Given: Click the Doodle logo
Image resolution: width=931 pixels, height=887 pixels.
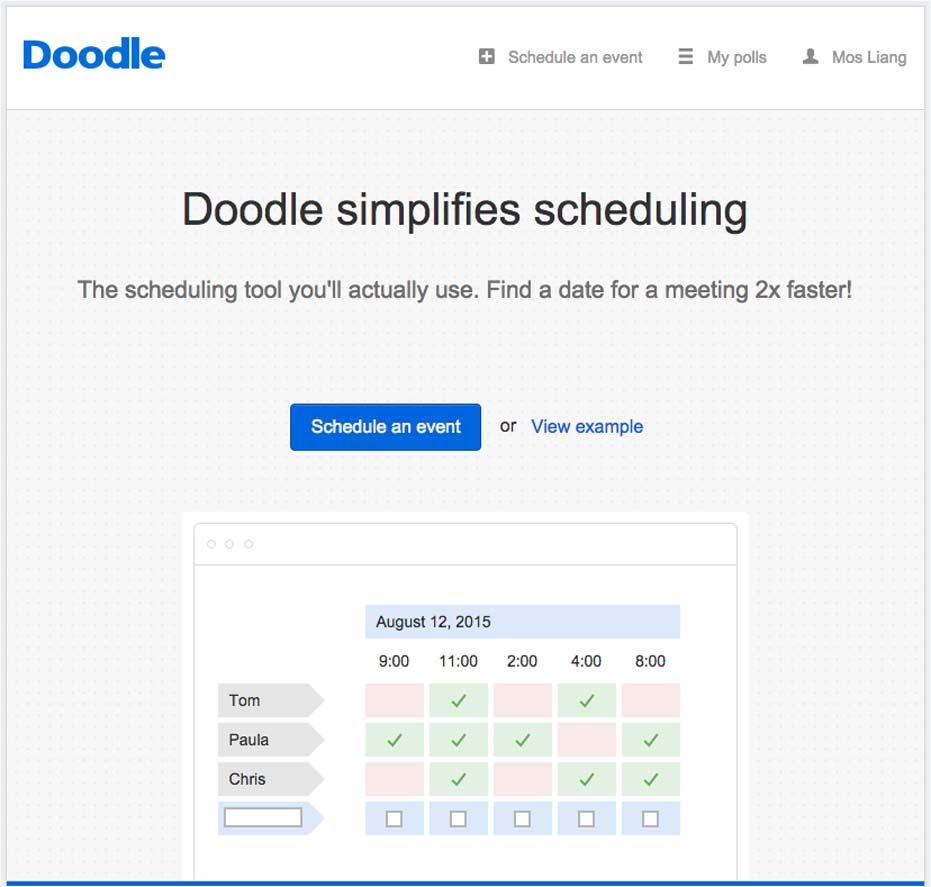Looking at the screenshot, I should (x=94, y=54).
